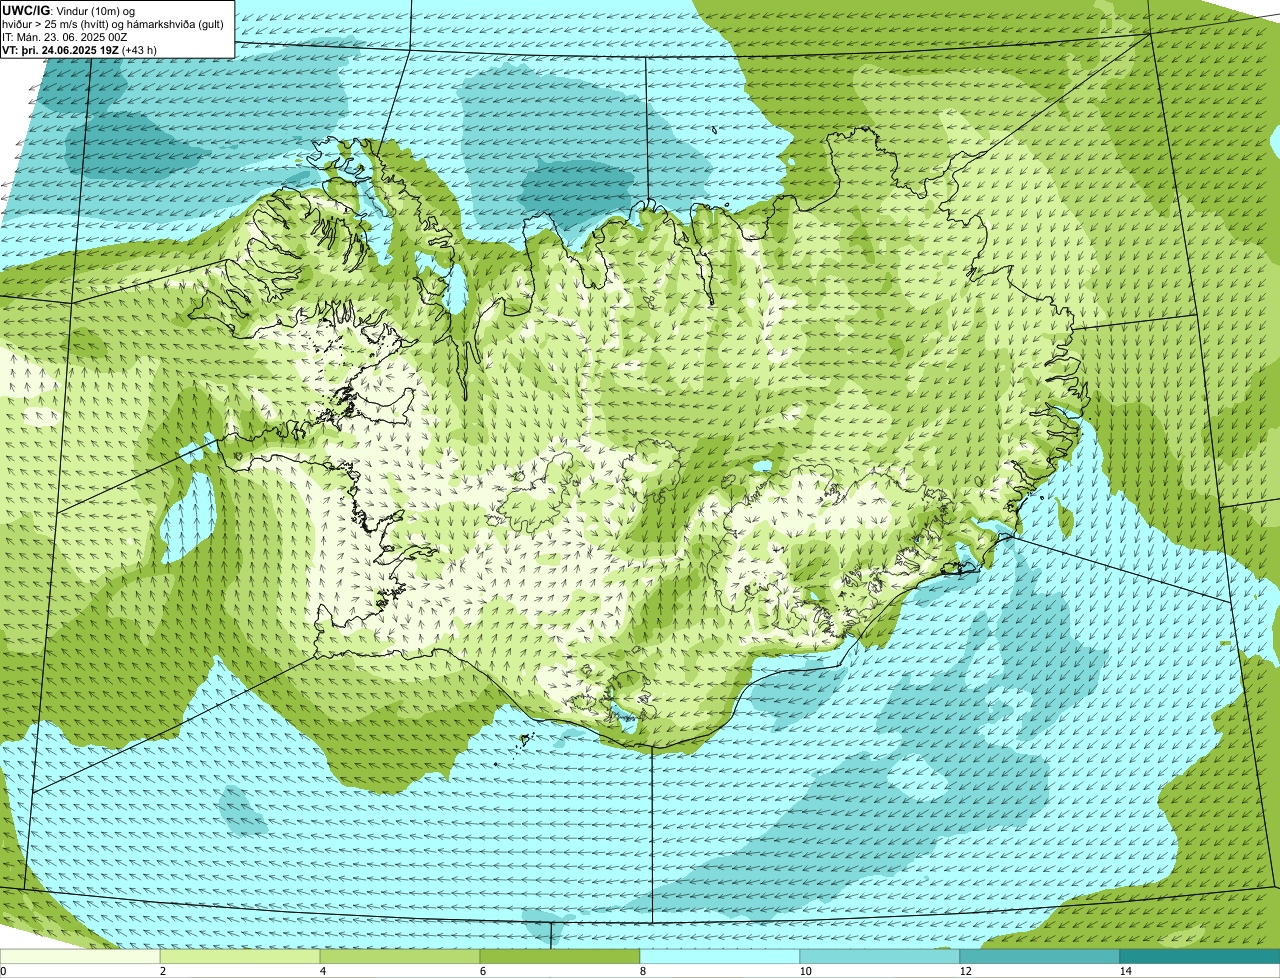
Task: Click the 8–10 m/s light cyan legend swatch
Action: pos(720,956)
